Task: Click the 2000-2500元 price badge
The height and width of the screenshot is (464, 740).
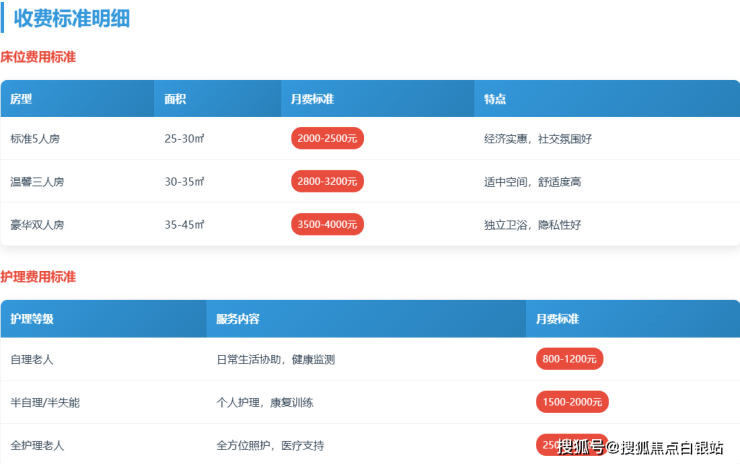Action: point(327,139)
